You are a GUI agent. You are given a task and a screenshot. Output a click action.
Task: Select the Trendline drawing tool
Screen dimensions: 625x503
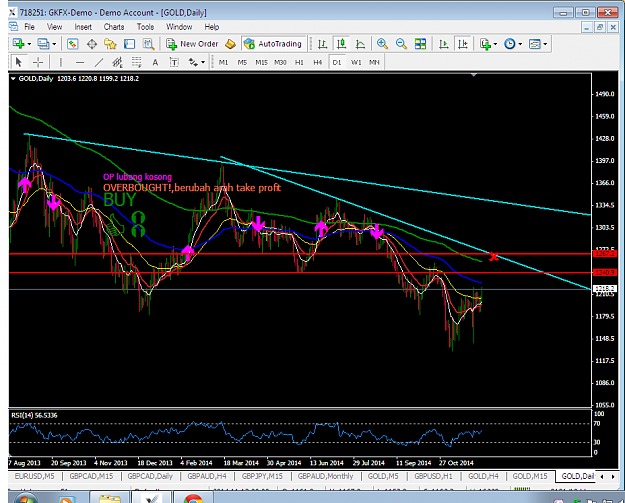pos(99,62)
